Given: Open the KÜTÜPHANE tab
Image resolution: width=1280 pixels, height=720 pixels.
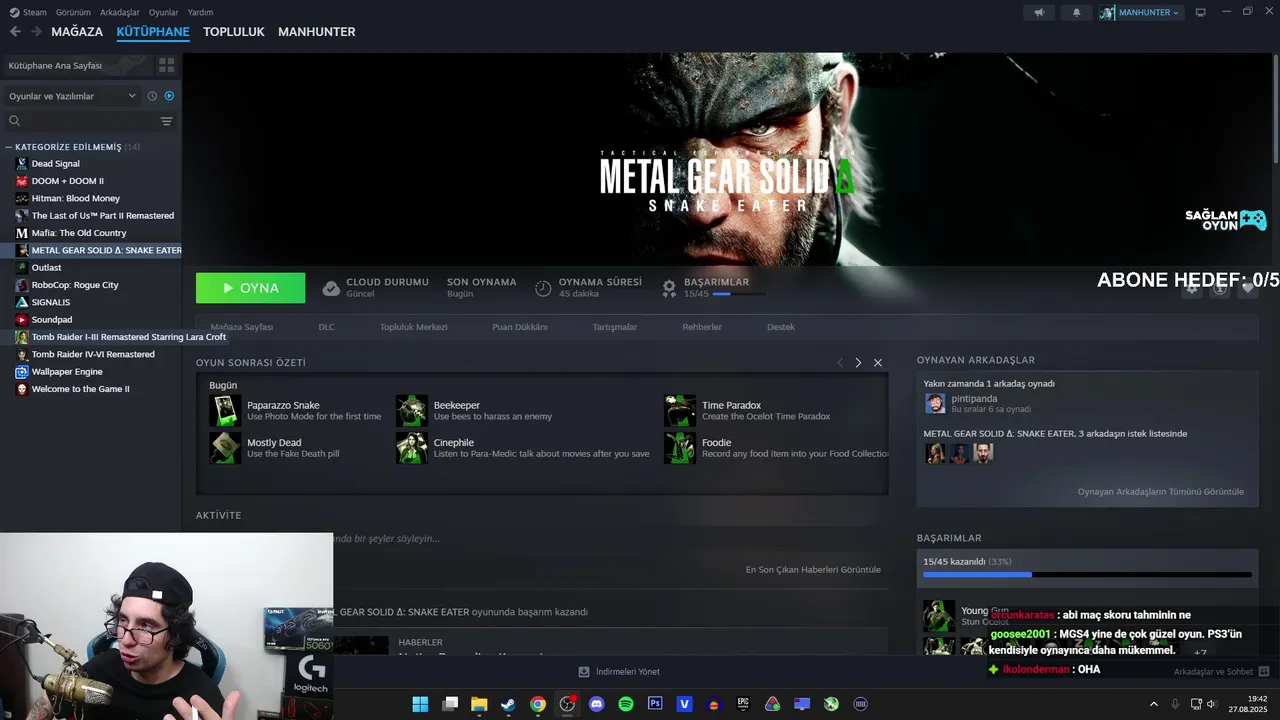Looking at the screenshot, I should coord(153,32).
